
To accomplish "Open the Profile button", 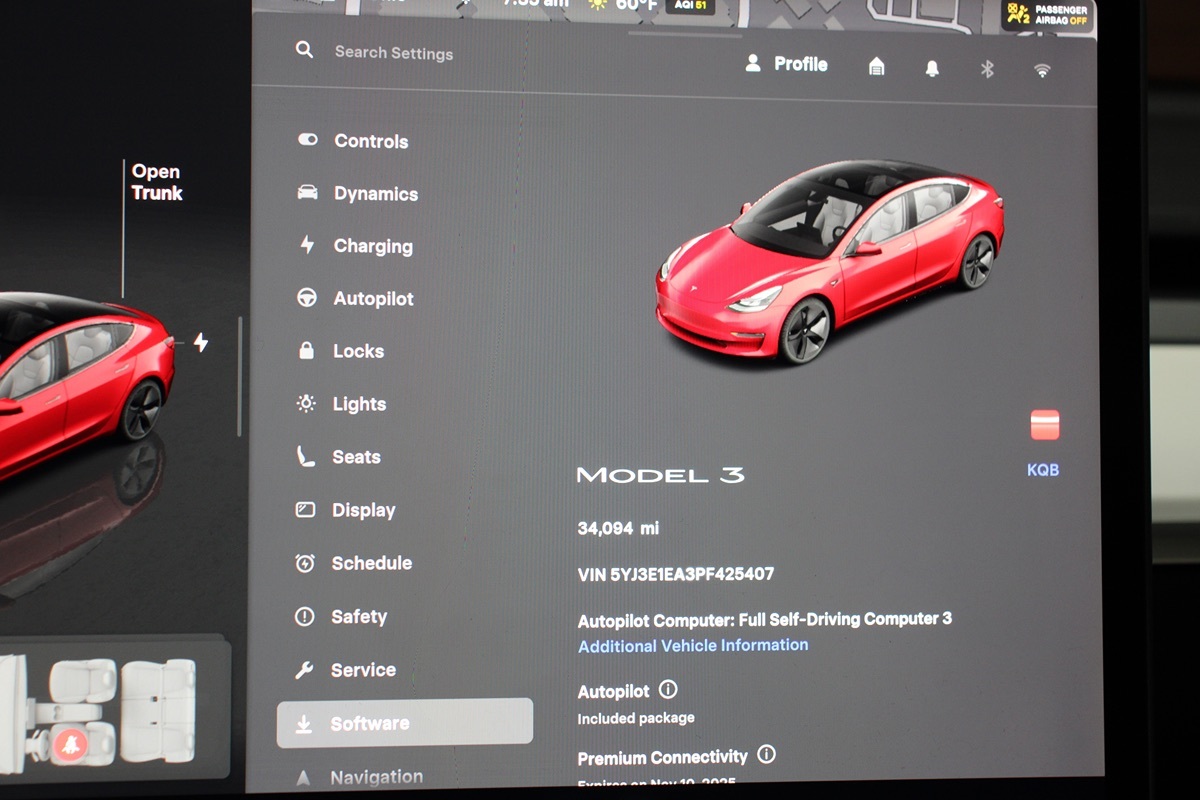I will tap(786, 64).
